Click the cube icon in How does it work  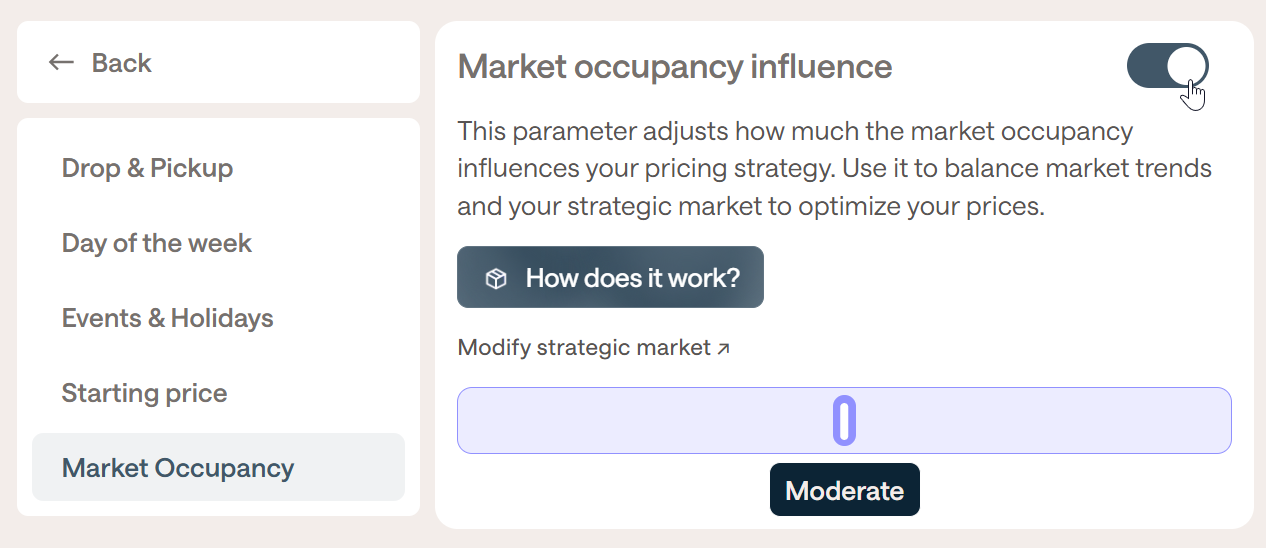click(496, 278)
